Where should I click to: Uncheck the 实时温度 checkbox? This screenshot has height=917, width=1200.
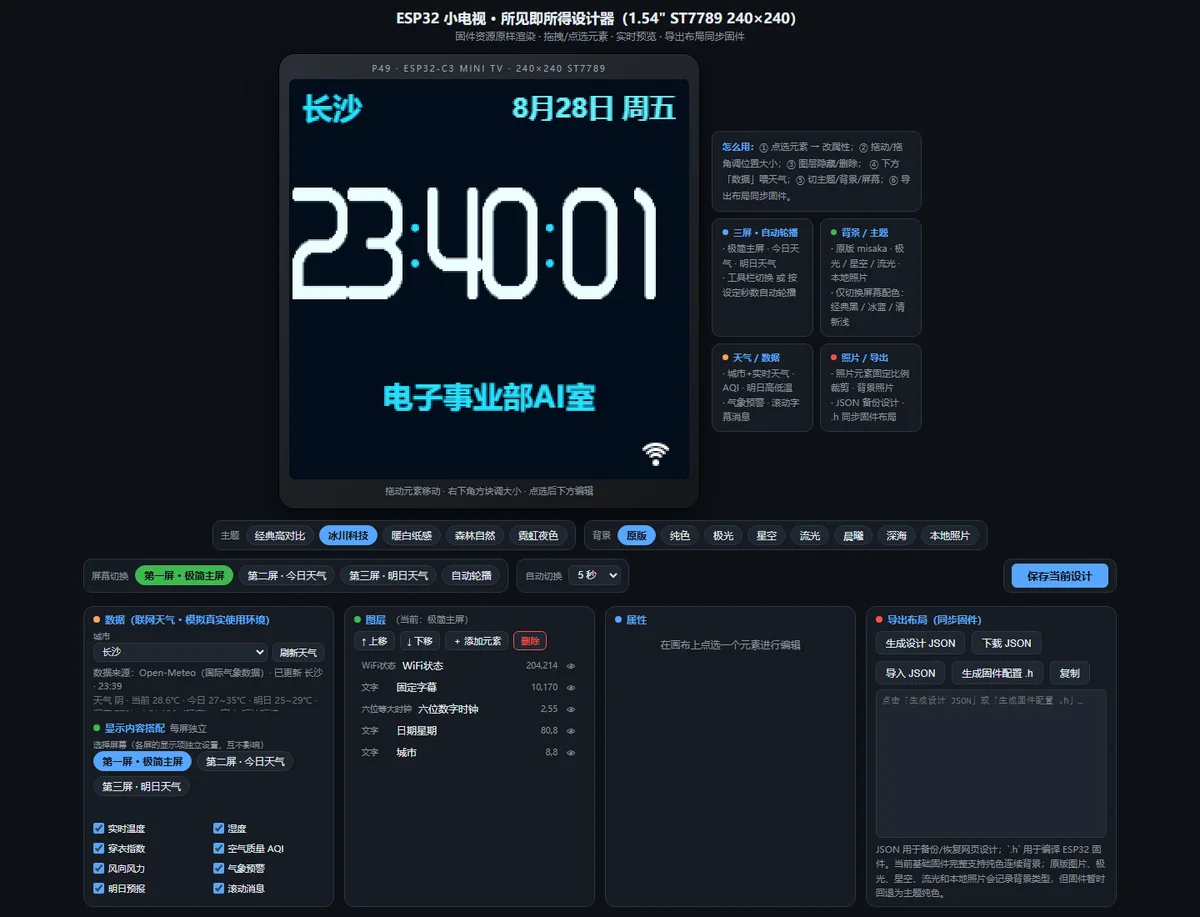coord(99,829)
